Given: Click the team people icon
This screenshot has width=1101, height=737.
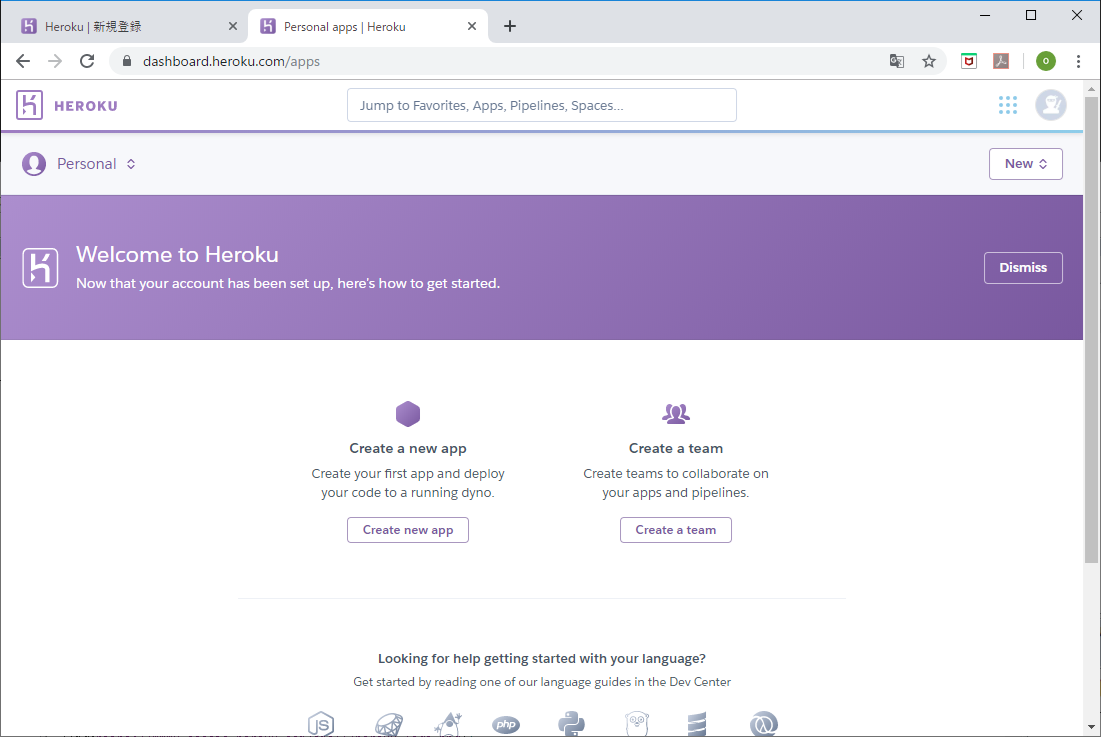Looking at the screenshot, I should click(x=675, y=414).
